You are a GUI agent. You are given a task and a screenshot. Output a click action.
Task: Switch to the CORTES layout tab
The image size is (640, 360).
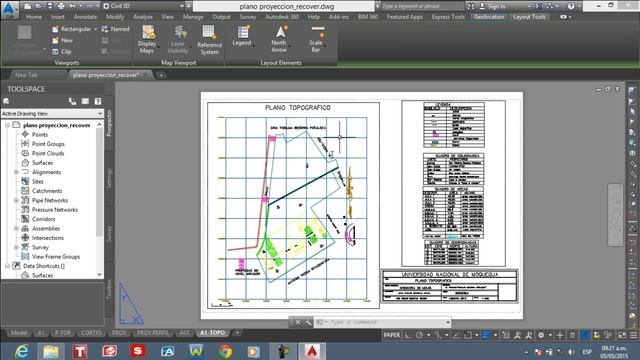pyautogui.click(x=91, y=333)
